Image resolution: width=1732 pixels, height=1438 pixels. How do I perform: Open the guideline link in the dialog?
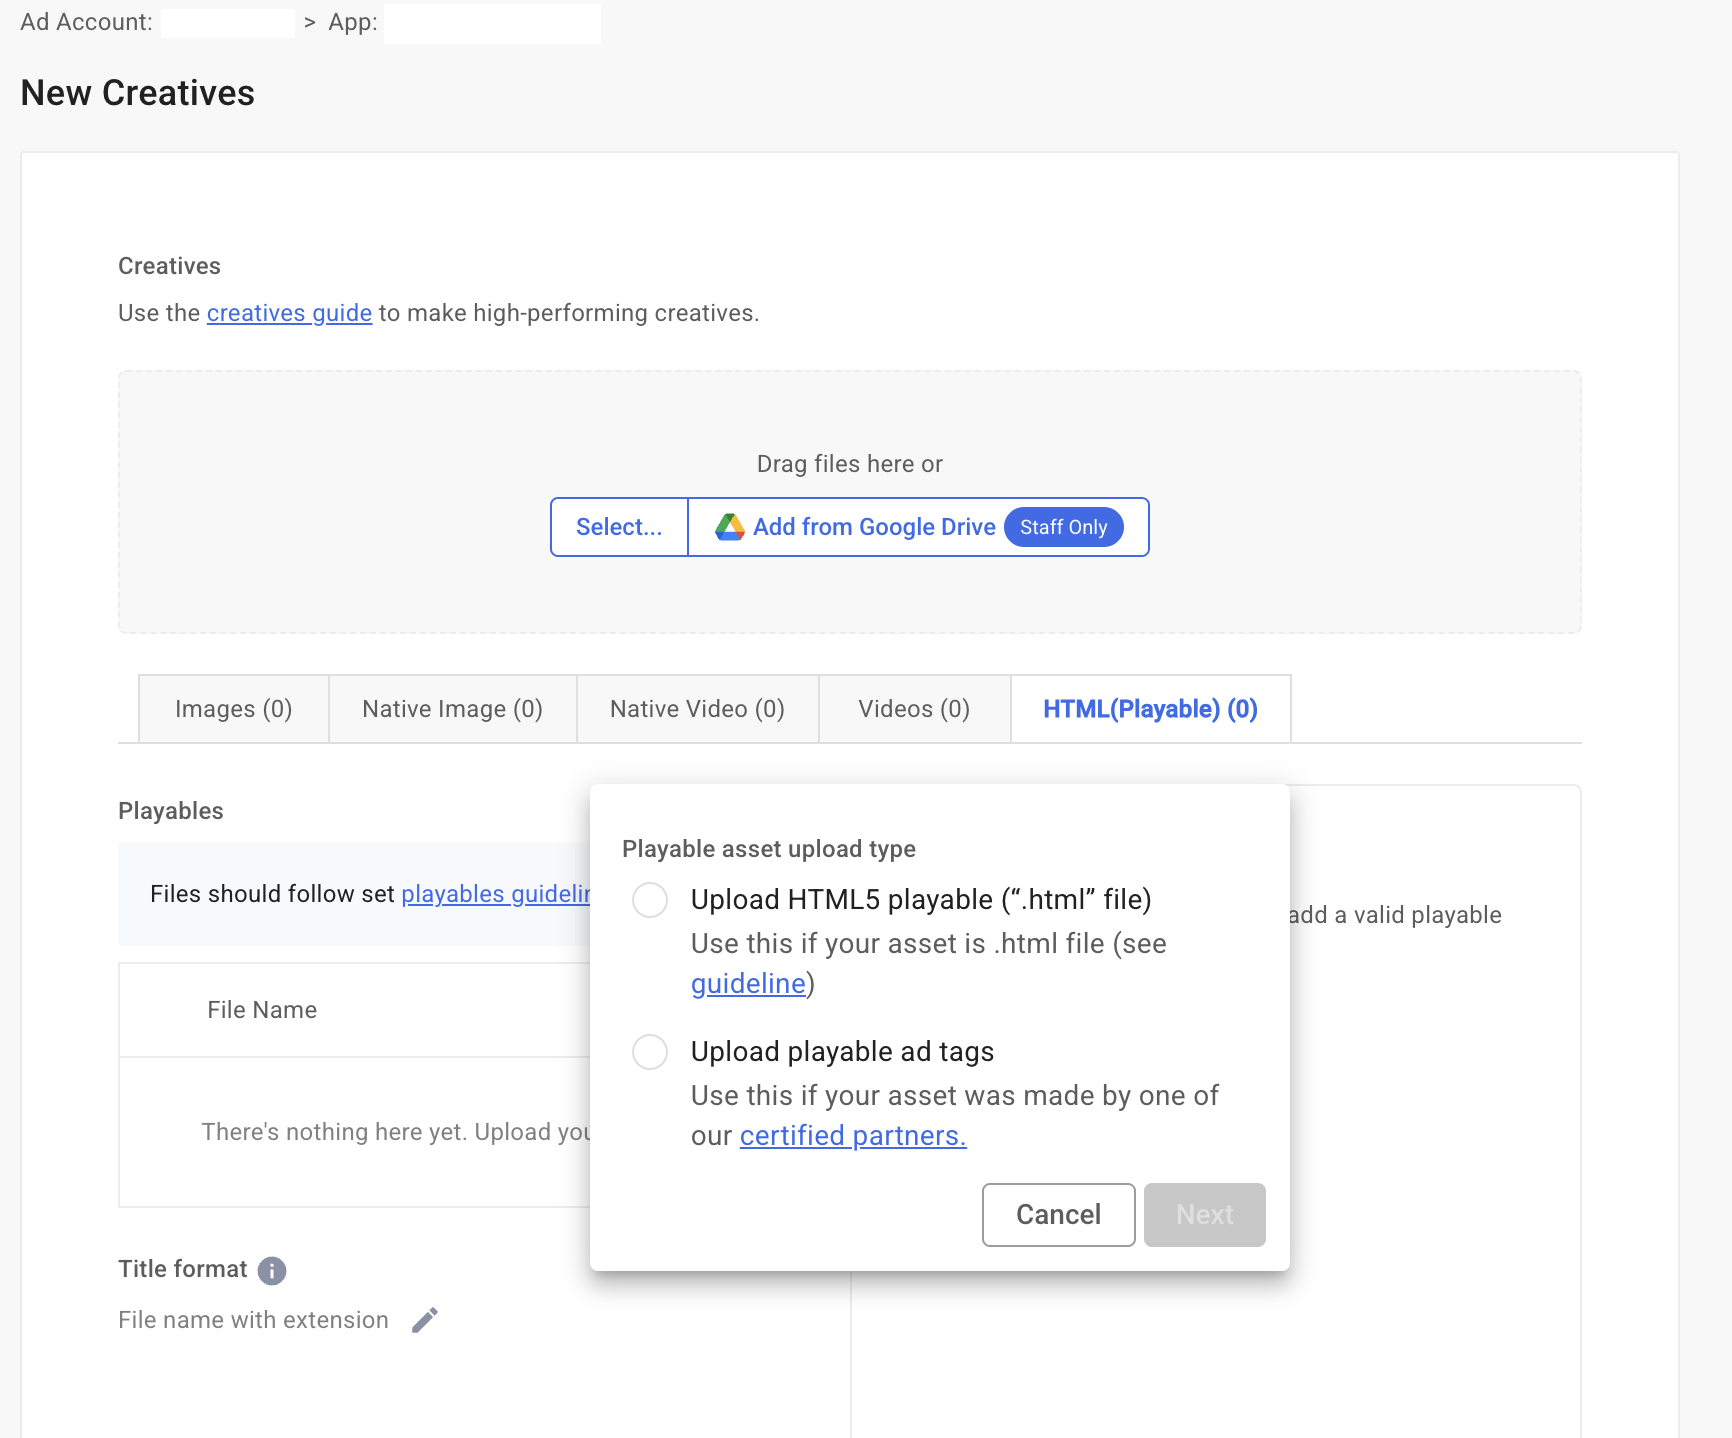point(748,984)
